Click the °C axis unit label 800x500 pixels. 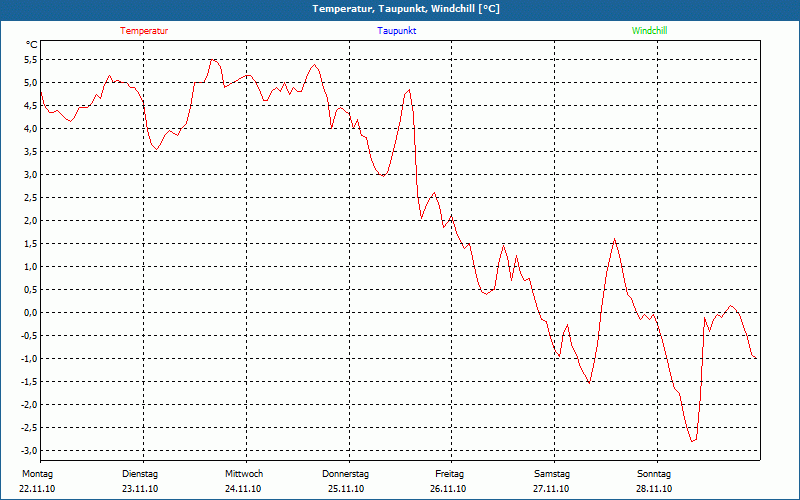click(32, 45)
